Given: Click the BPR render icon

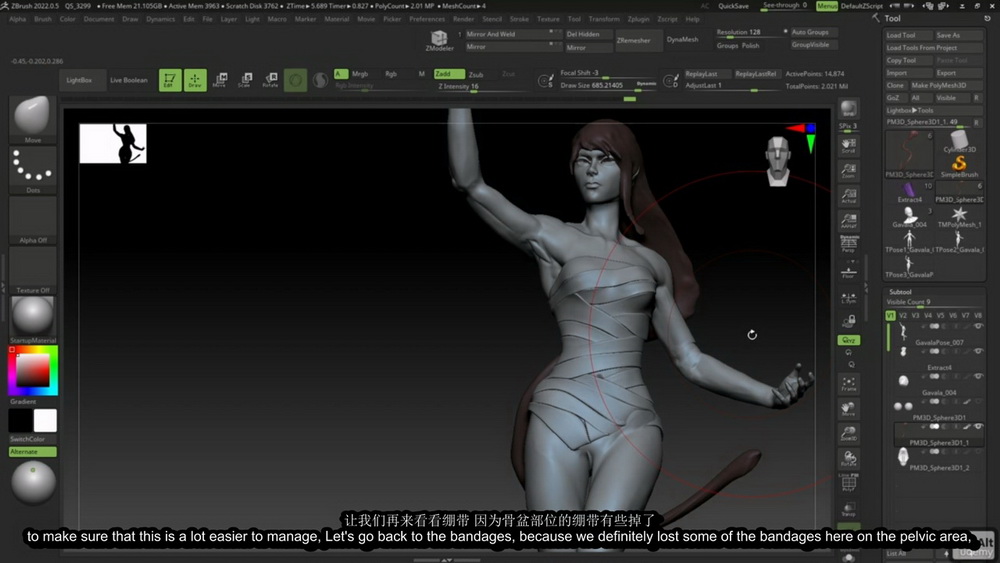Looking at the screenshot, I should [x=848, y=108].
